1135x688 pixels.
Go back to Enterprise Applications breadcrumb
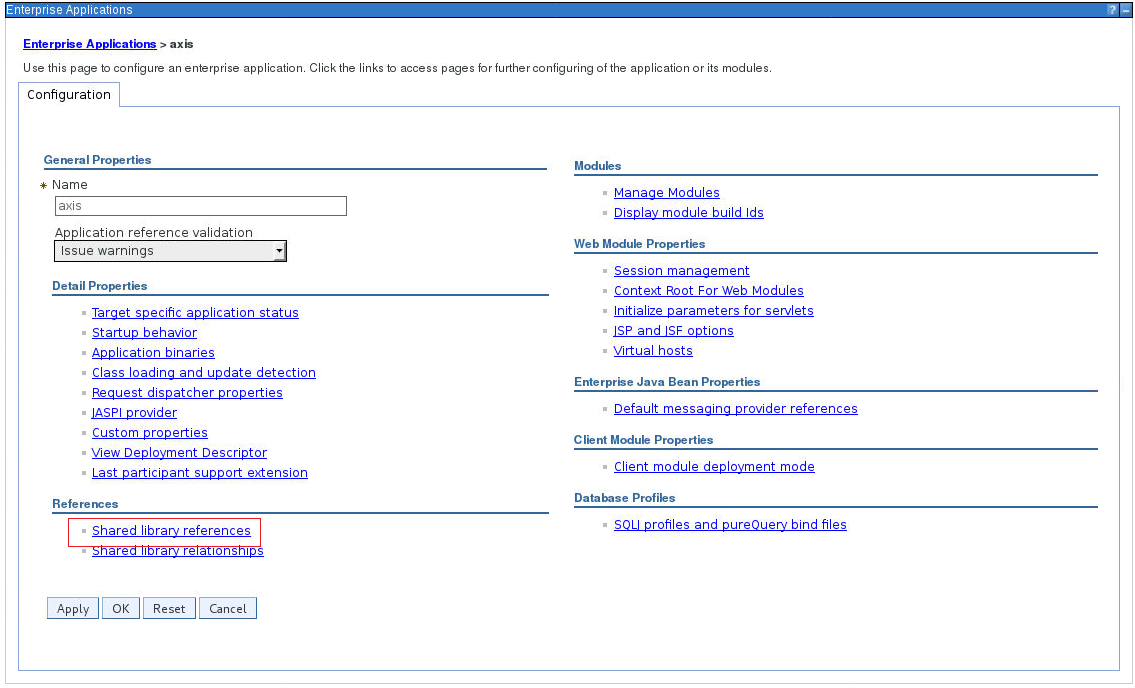[x=90, y=44]
